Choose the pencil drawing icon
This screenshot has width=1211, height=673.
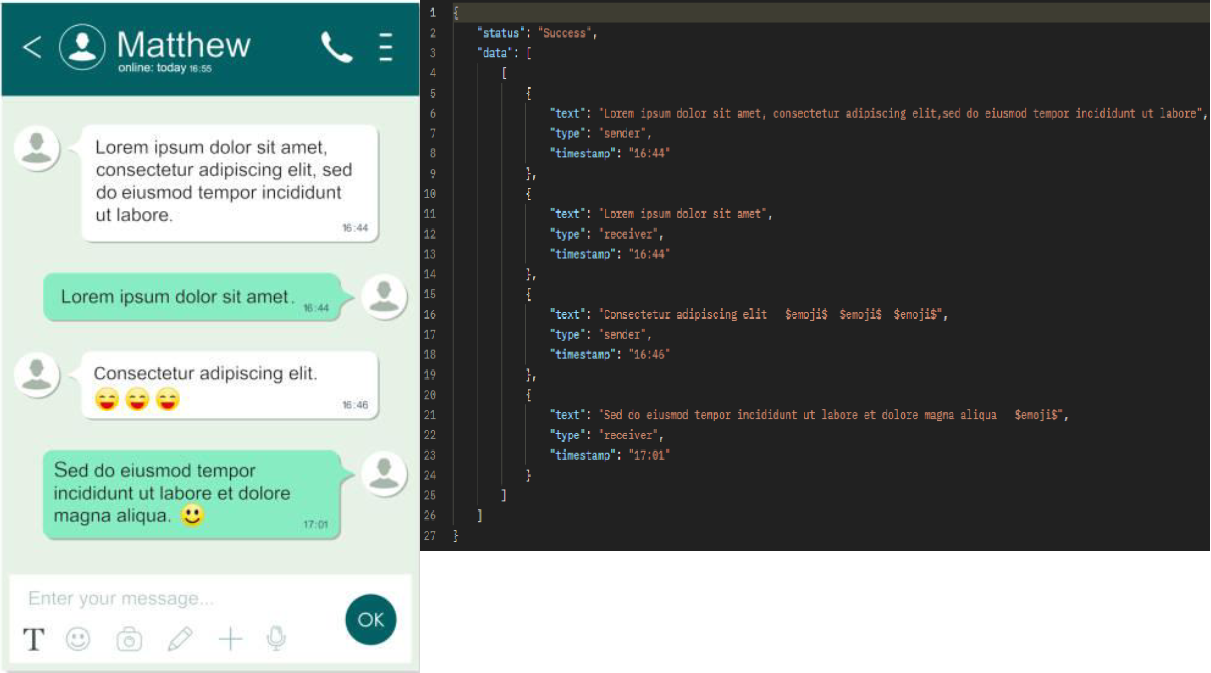pos(180,639)
